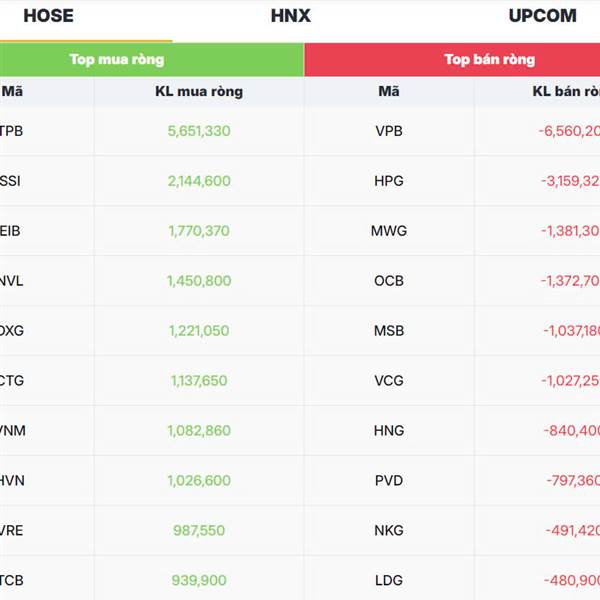Select the MWG net sell value
Viewport: 600px width, 600px height.
click(x=570, y=231)
